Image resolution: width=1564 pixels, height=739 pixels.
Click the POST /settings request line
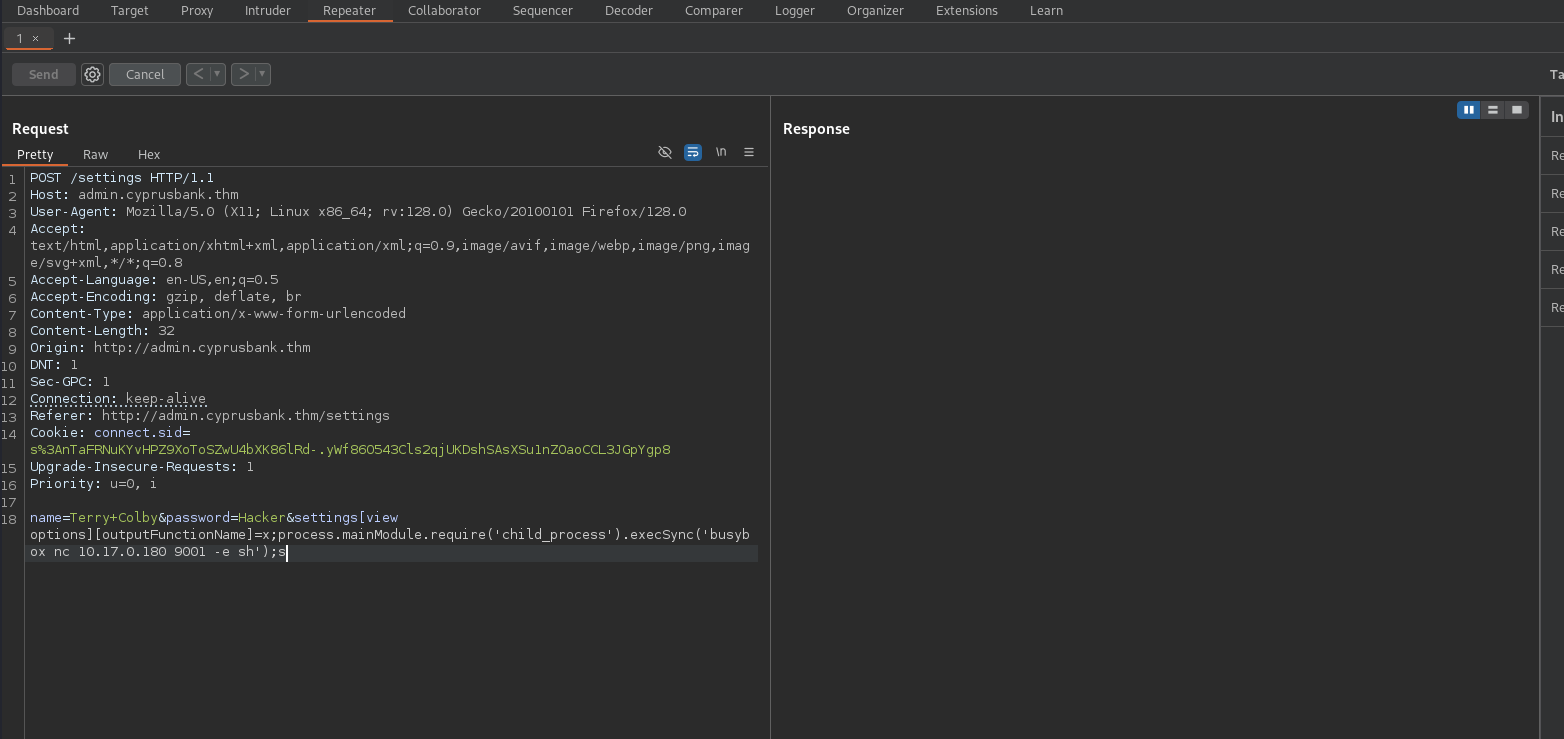tap(122, 178)
